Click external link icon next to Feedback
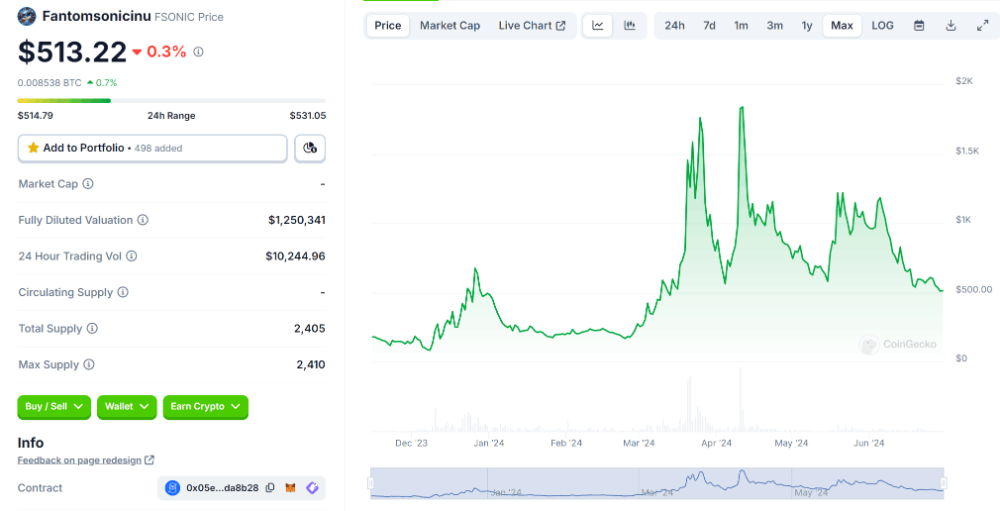1000x511 pixels. tap(149, 460)
